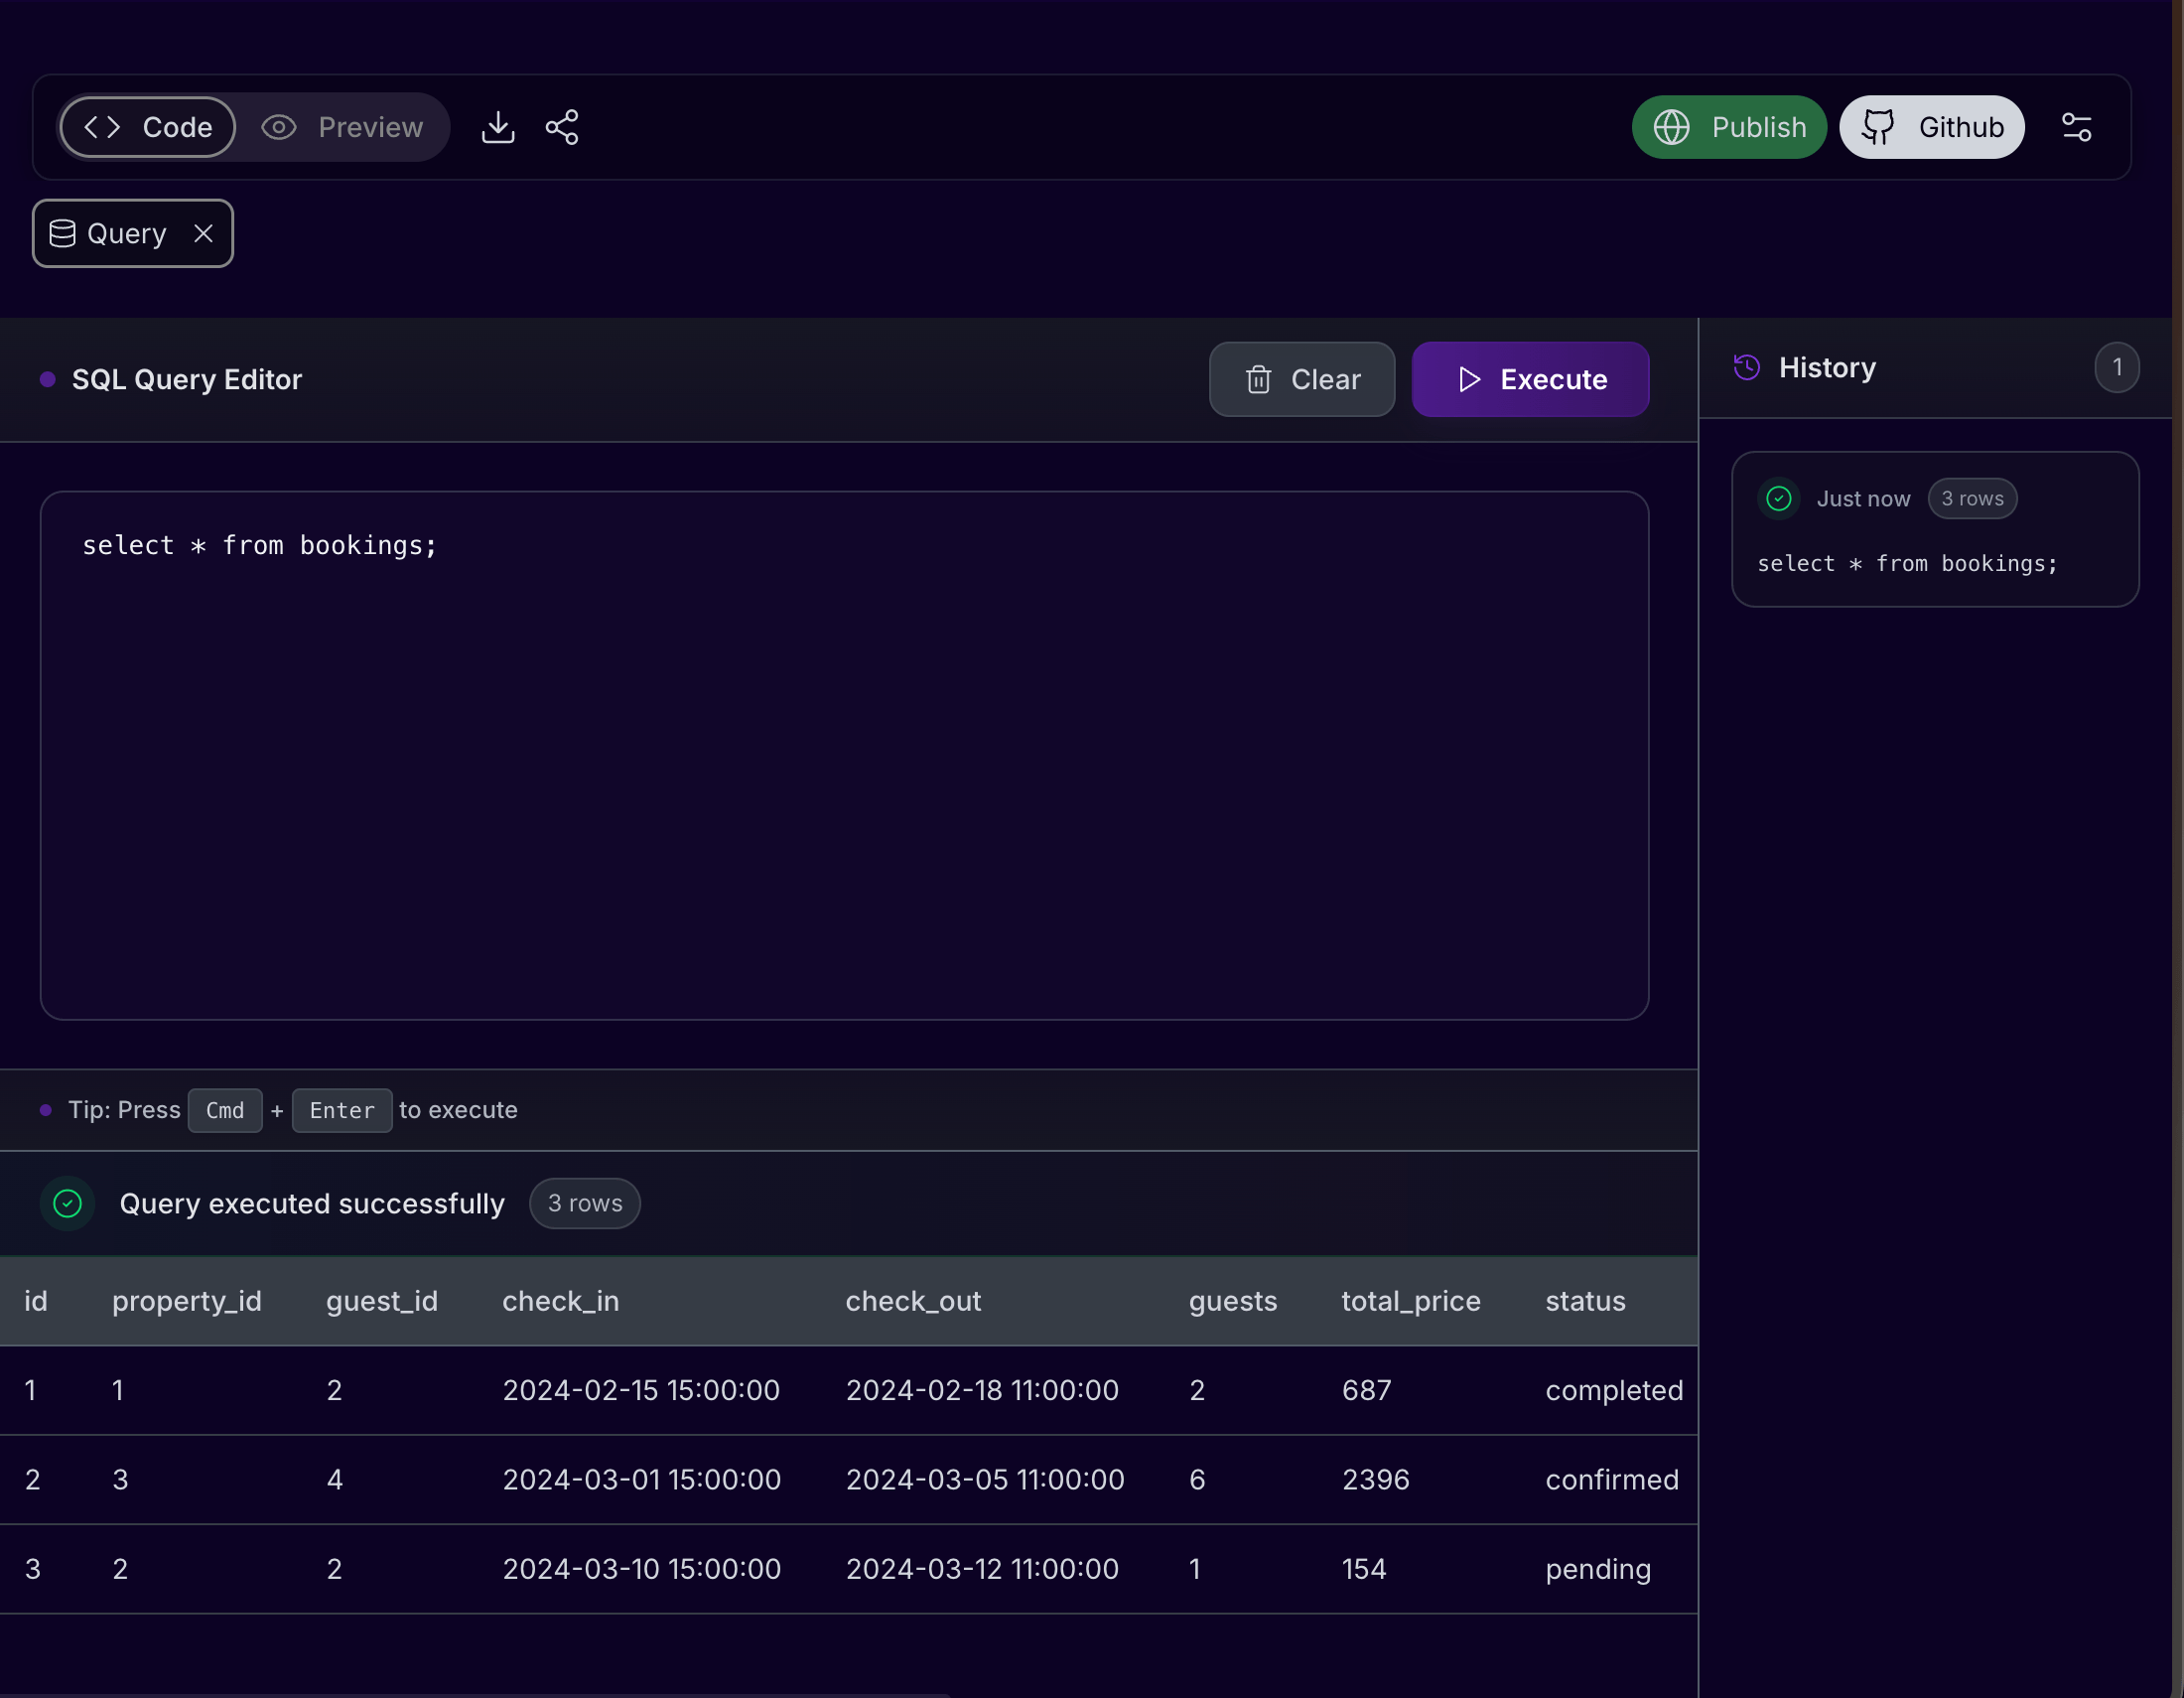The height and width of the screenshot is (1698, 2184).
Task: Click the 'SQL Query Editor' title
Action: pos(187,380)
